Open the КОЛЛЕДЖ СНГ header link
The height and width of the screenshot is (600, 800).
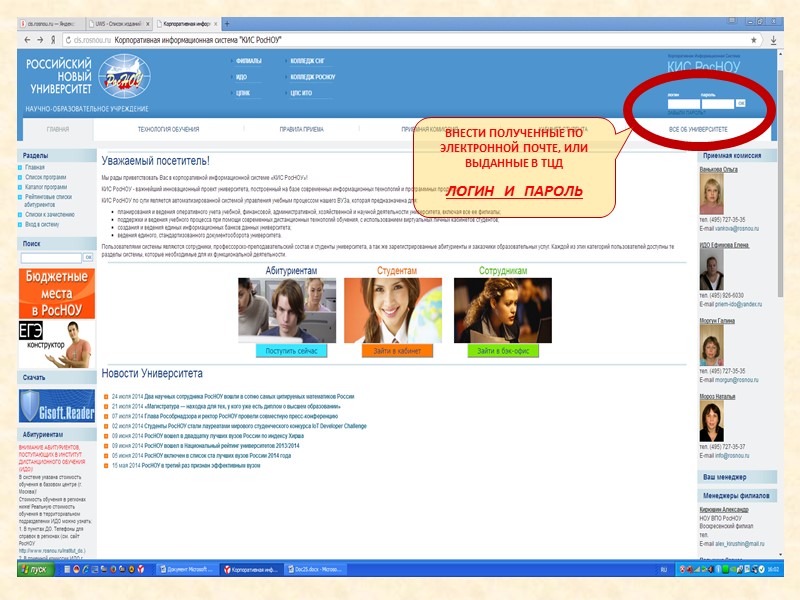tap(307, 61)
